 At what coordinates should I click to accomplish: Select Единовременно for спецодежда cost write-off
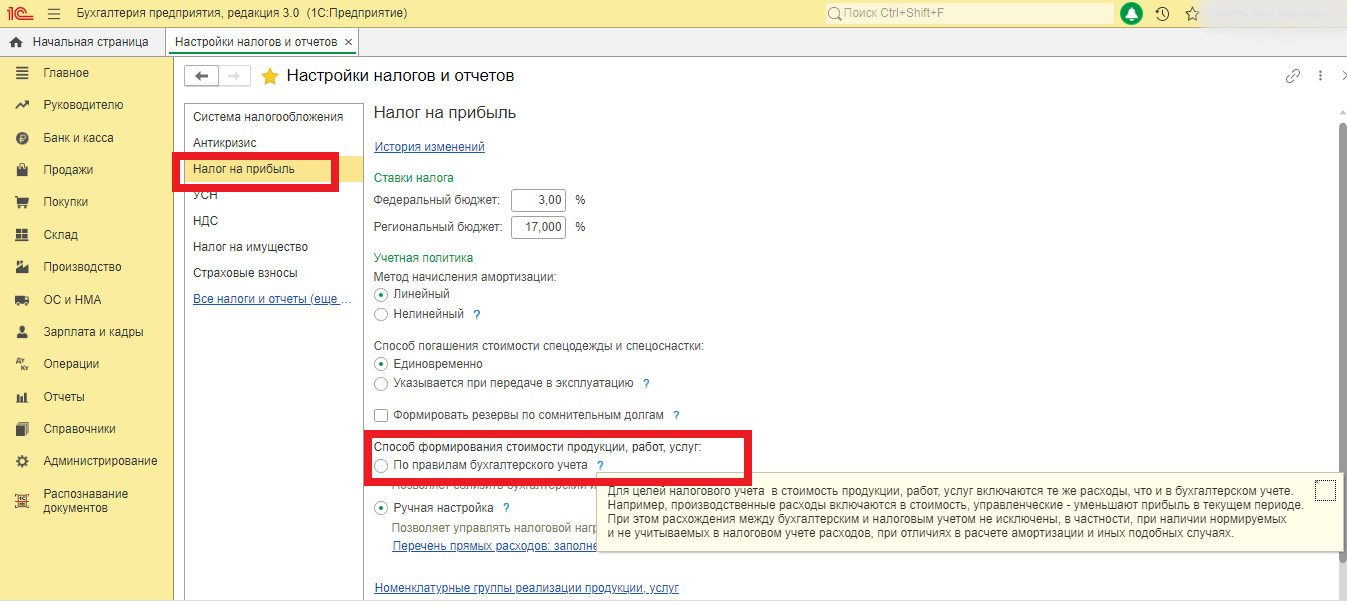click(x=381, y=364)
